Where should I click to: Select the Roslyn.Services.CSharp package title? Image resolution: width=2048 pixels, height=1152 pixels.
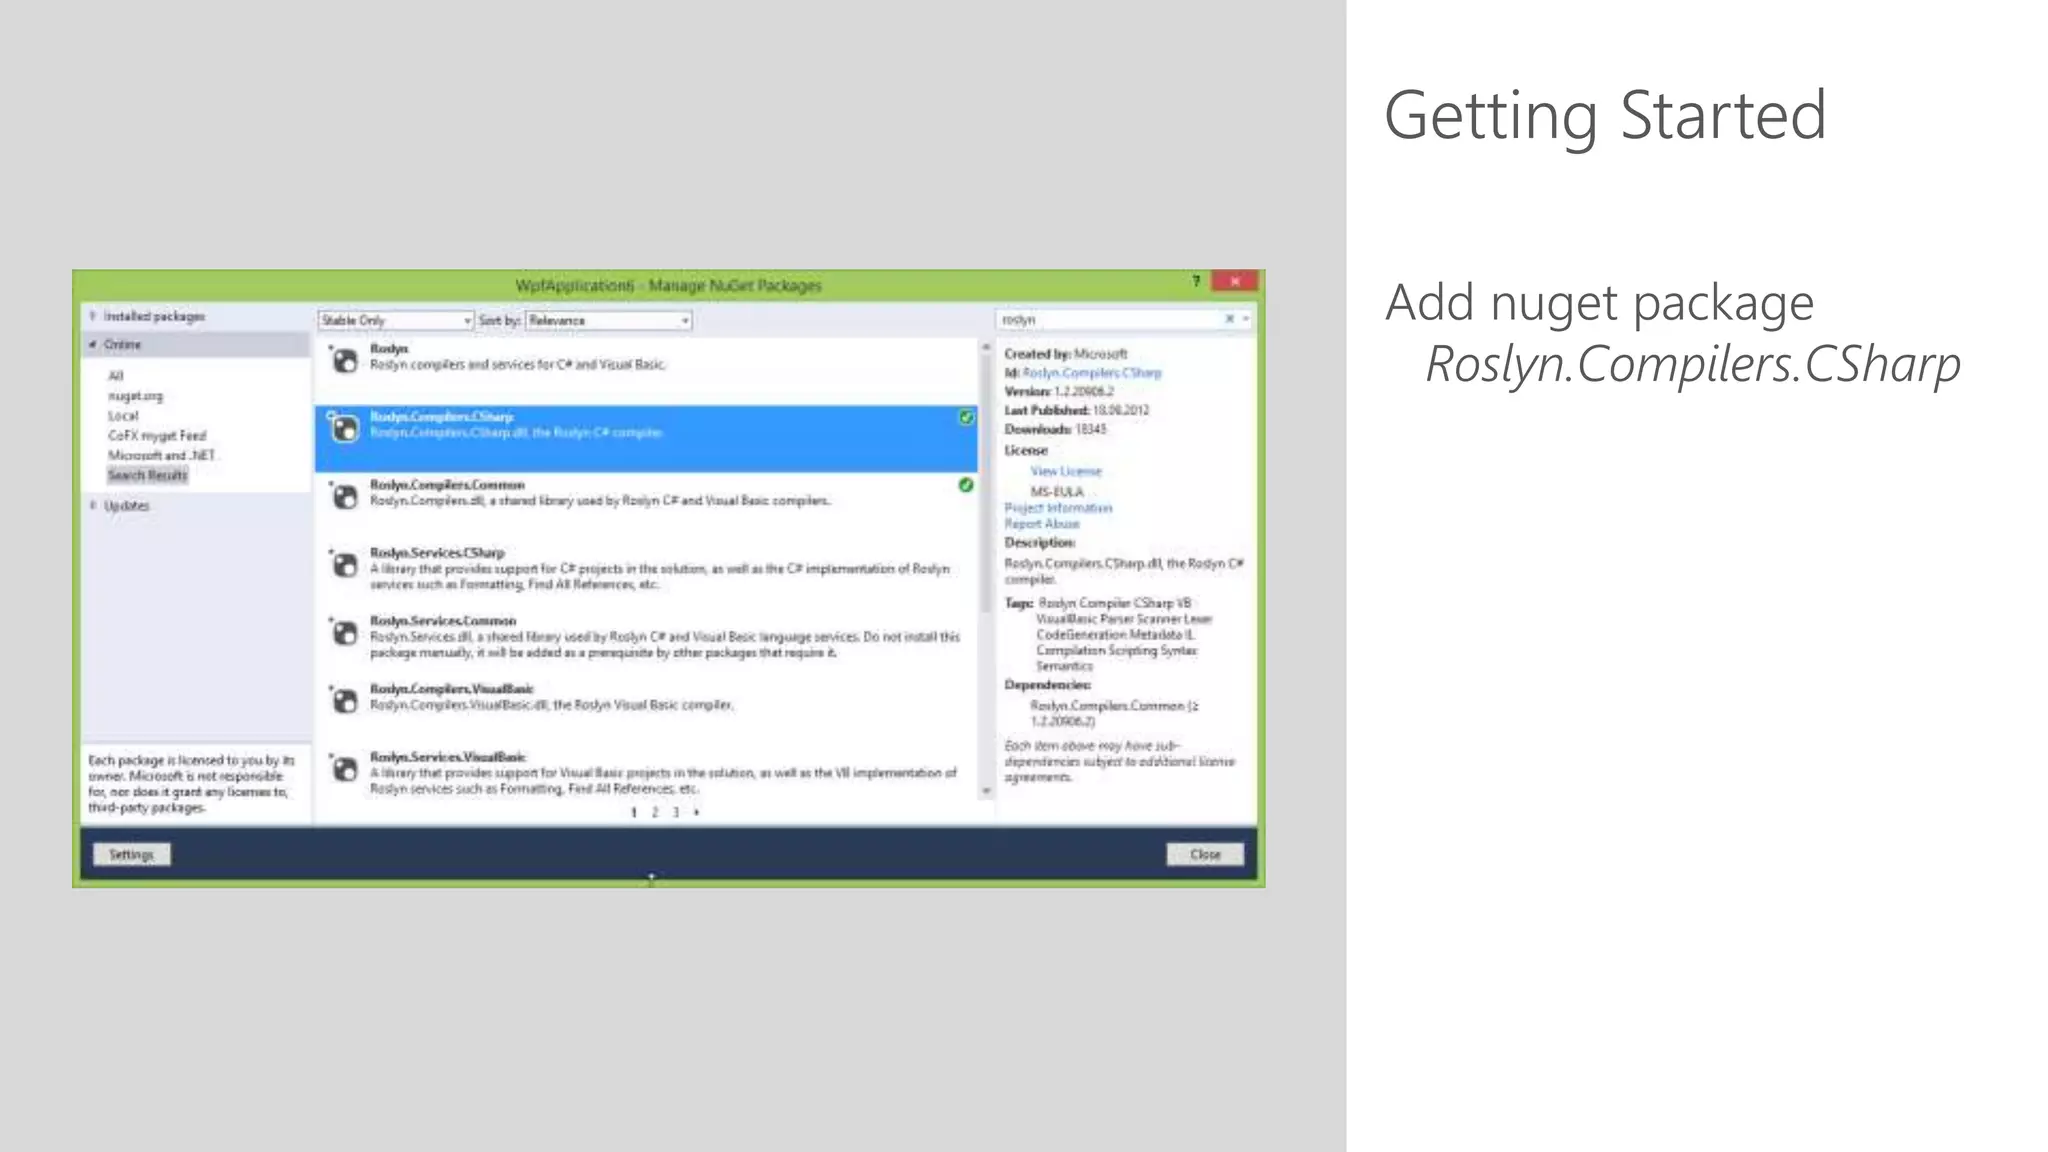437,553
